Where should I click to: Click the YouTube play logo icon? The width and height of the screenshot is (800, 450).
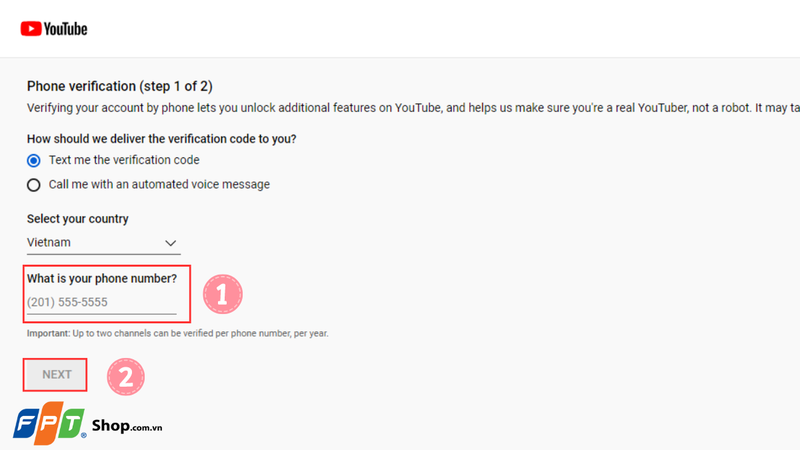click(x=31, y=29)
